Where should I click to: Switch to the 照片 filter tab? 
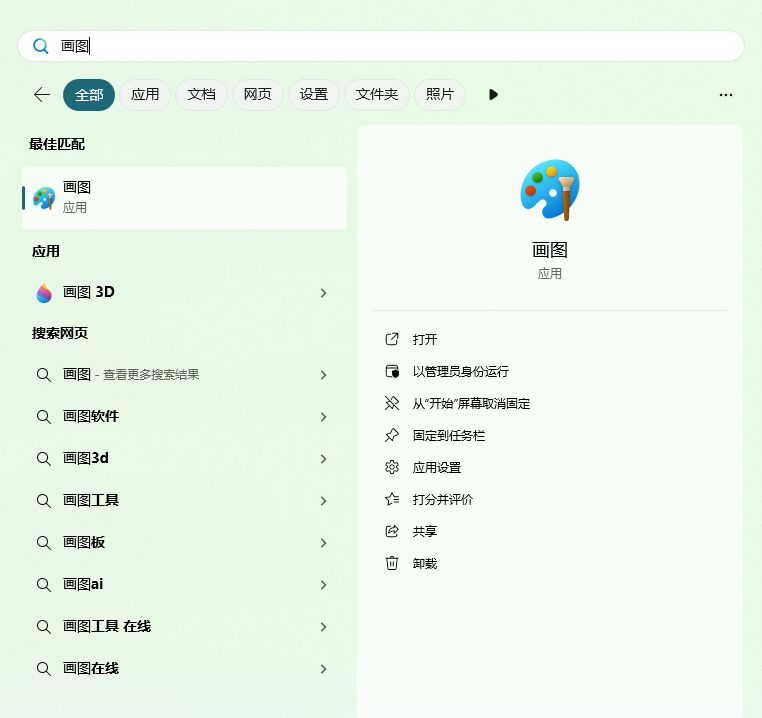(x=440, y=94)
